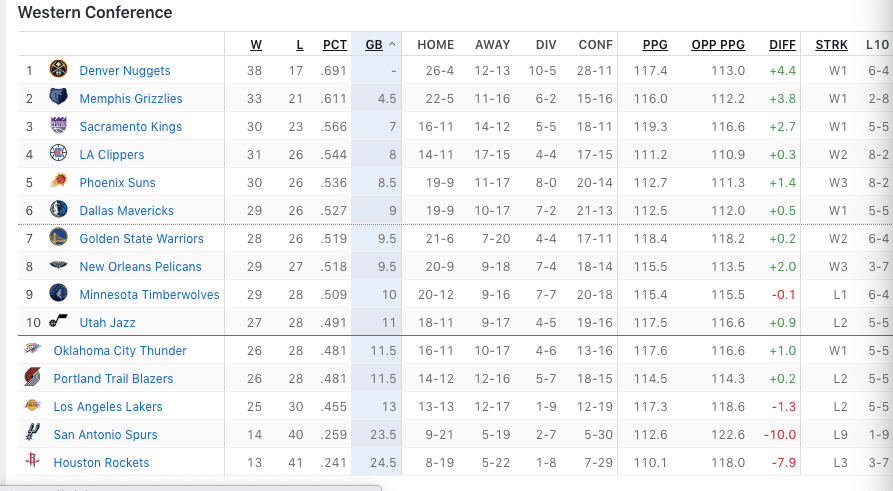
Task: Click the San Antonio Spurs logo
Action: coord(32,432)
